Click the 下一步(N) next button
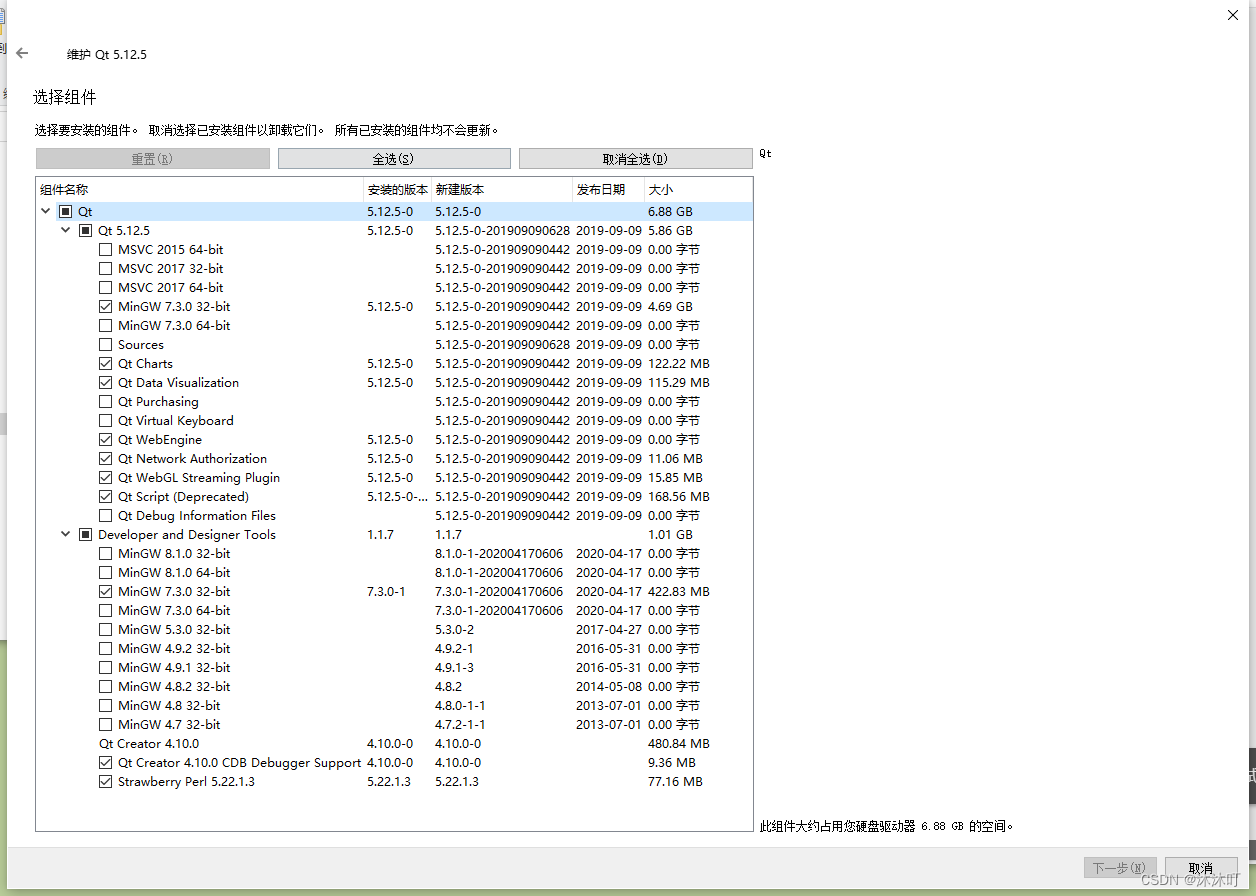This screenshot has width=1256, height=896. [1120, 868]
